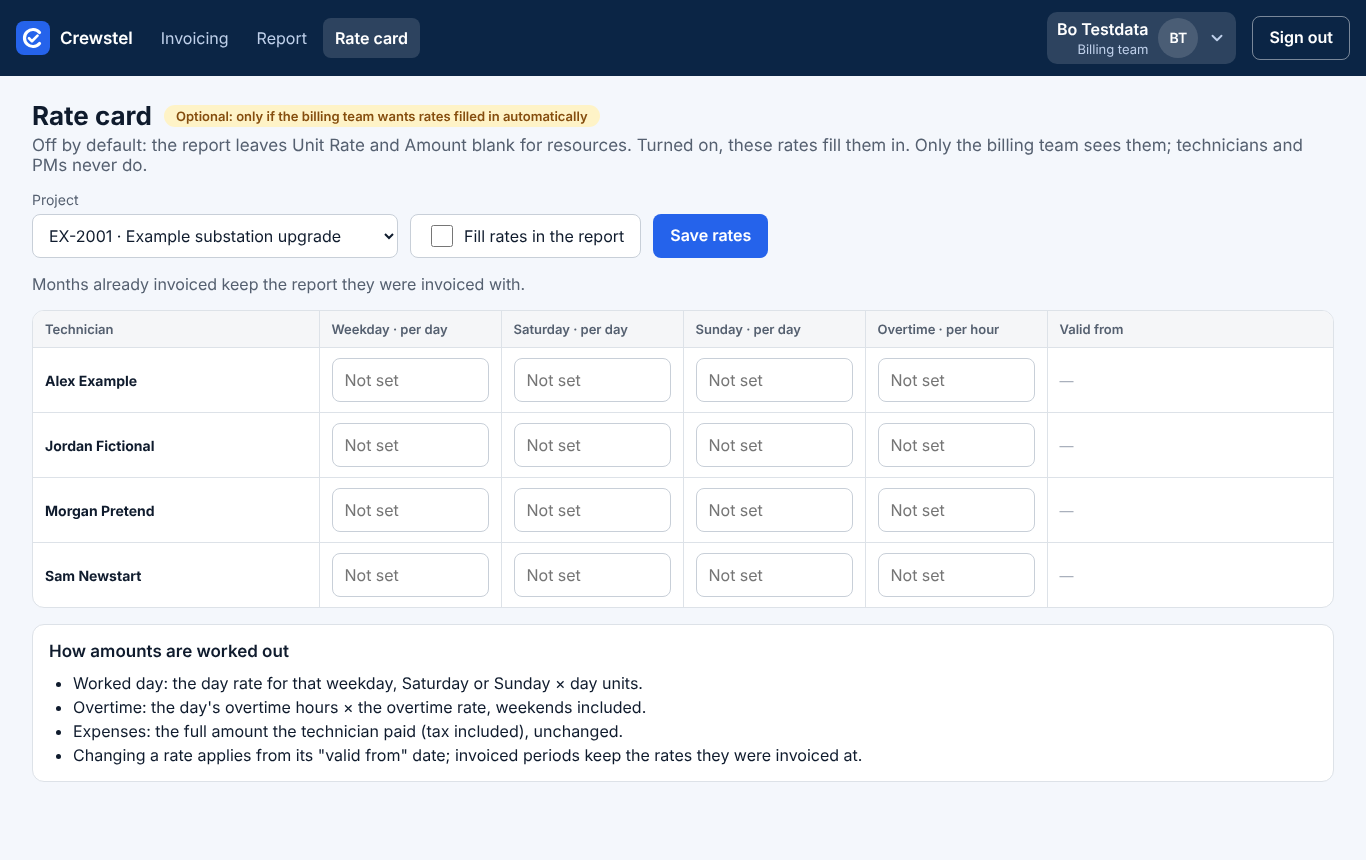
Task: Go to the Report tab
Action: [x=282, y=38]
